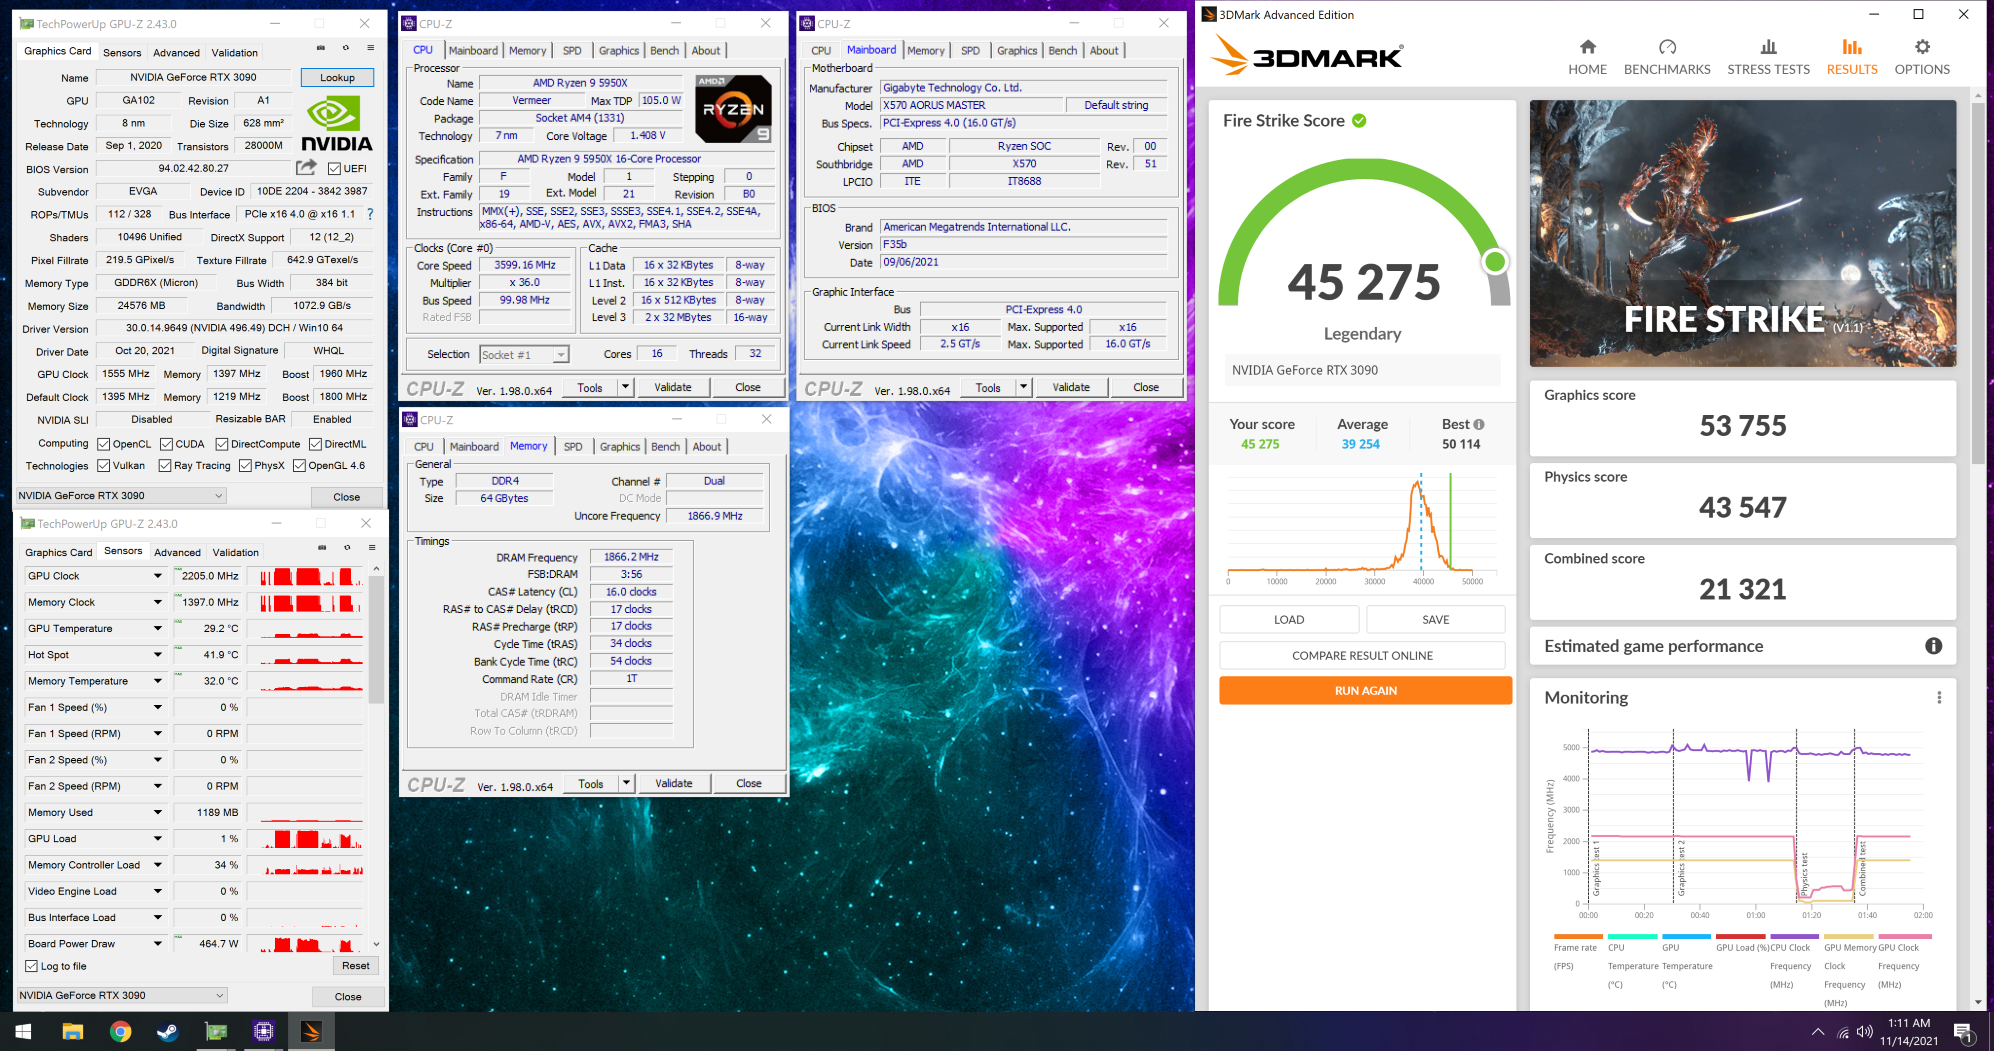Viewport: 1994px width, 1051px height.
Task: Open the Windows Start menu
Action: [x=23, y=1031]
